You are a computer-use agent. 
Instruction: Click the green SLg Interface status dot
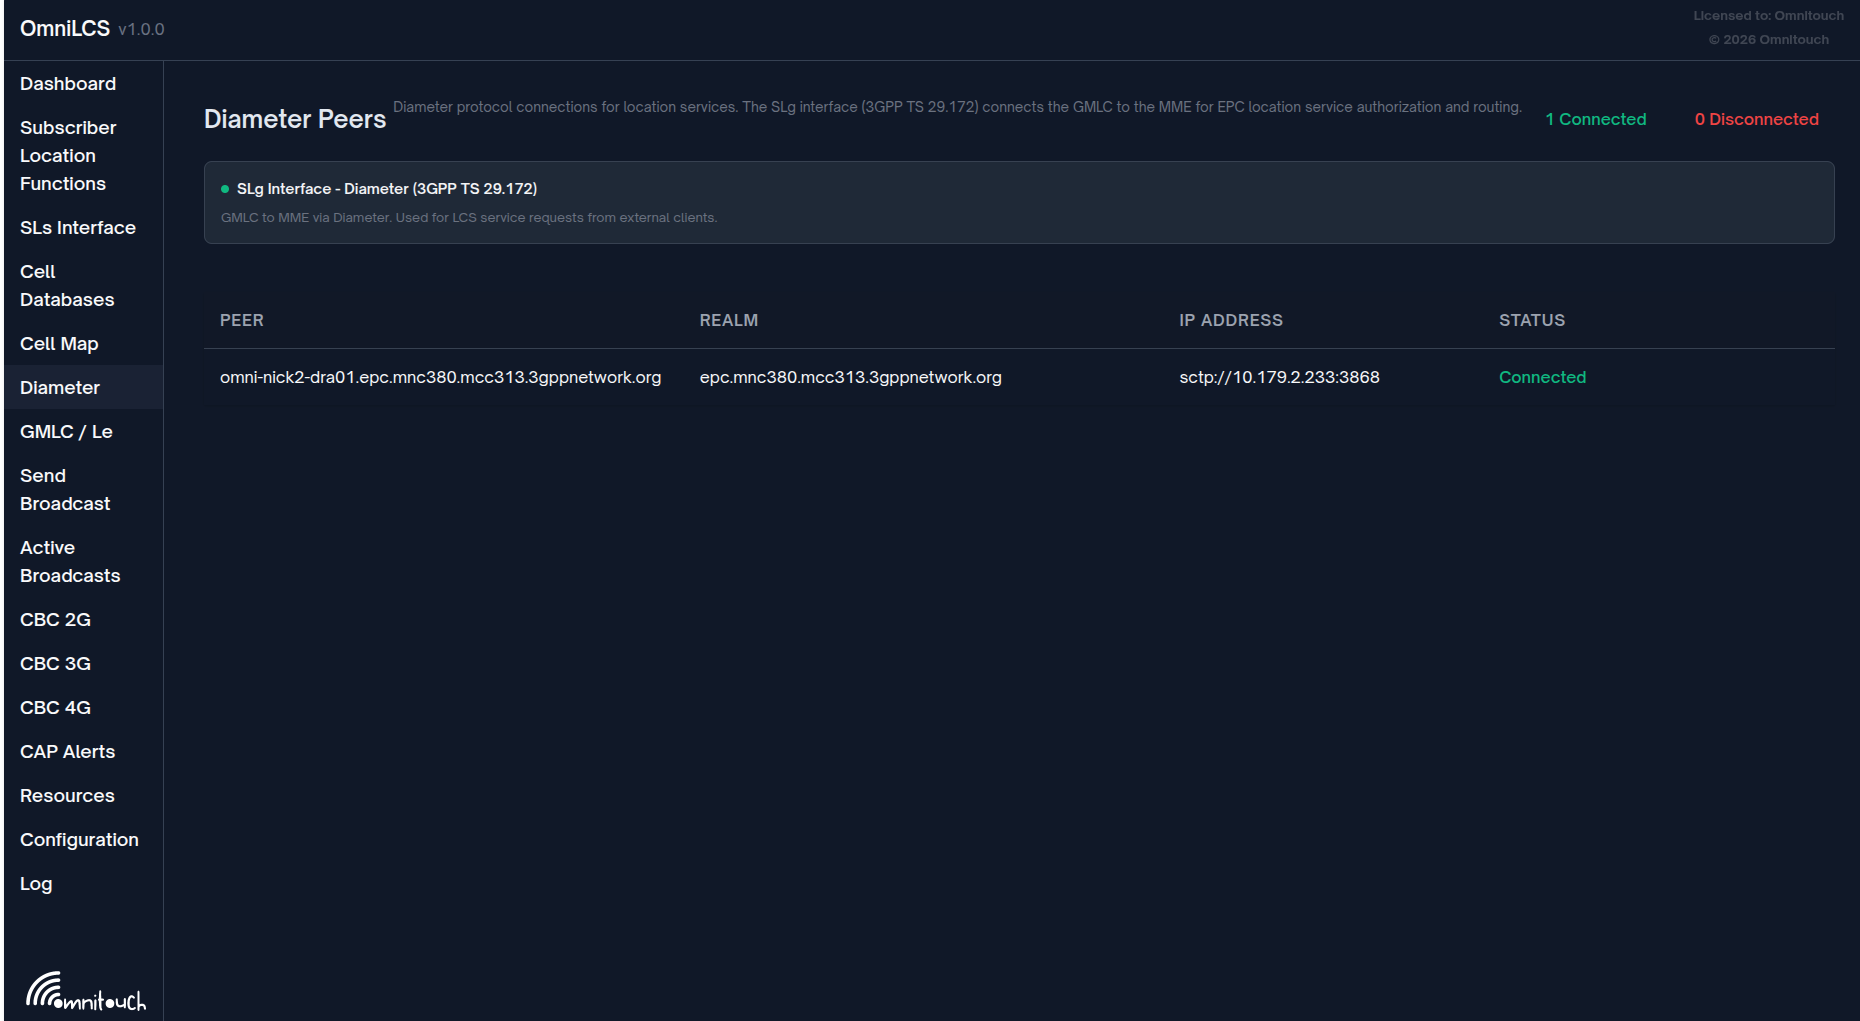pos(225,189)
